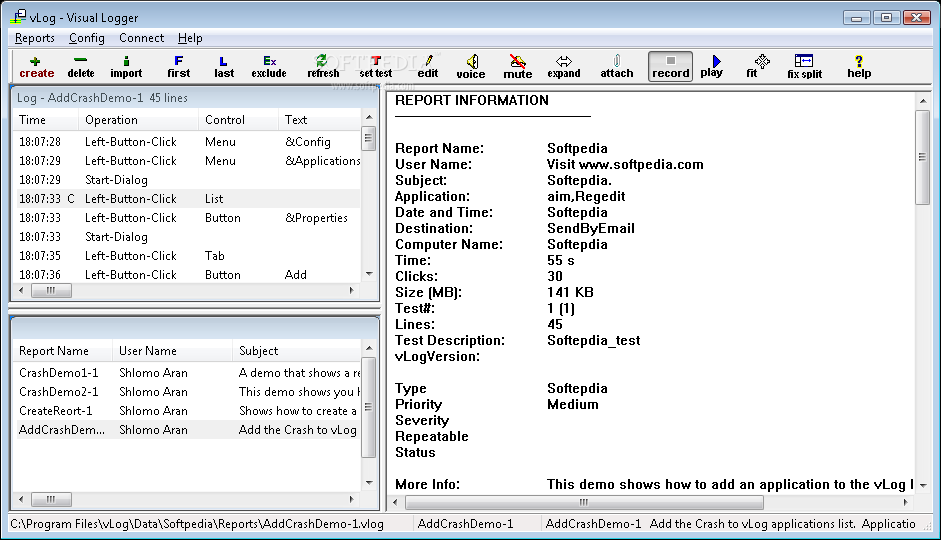Viewport: 941px width, 540px height.
Task: Click Visit www.softpedia.com user name value
Action: pyautogui.click(x=625, y=164)
